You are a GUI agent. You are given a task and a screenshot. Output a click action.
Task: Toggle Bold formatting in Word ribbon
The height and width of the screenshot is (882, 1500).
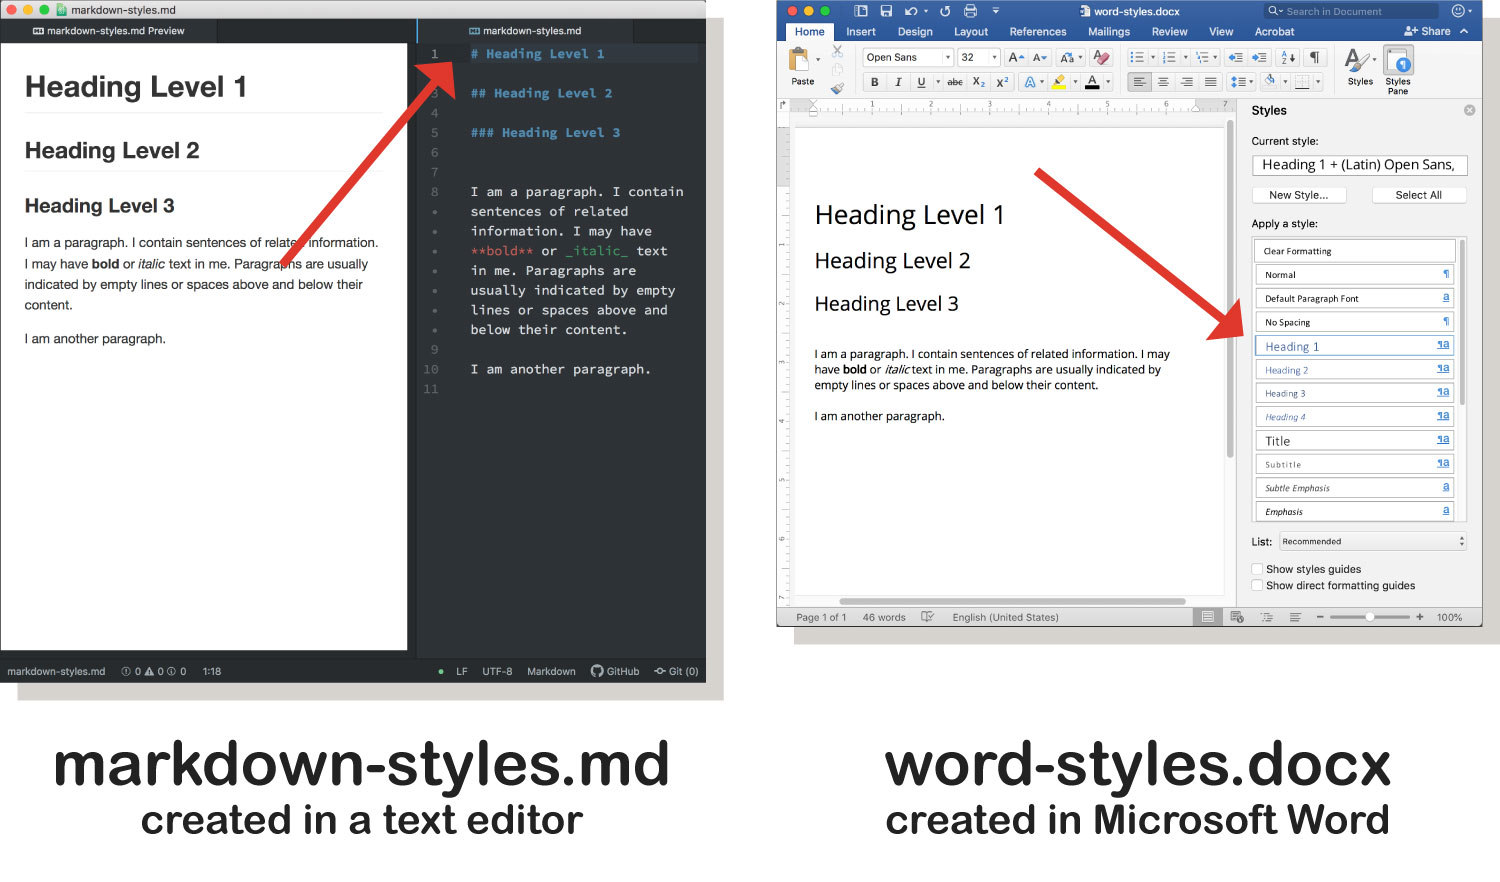[x=875, y=82]
